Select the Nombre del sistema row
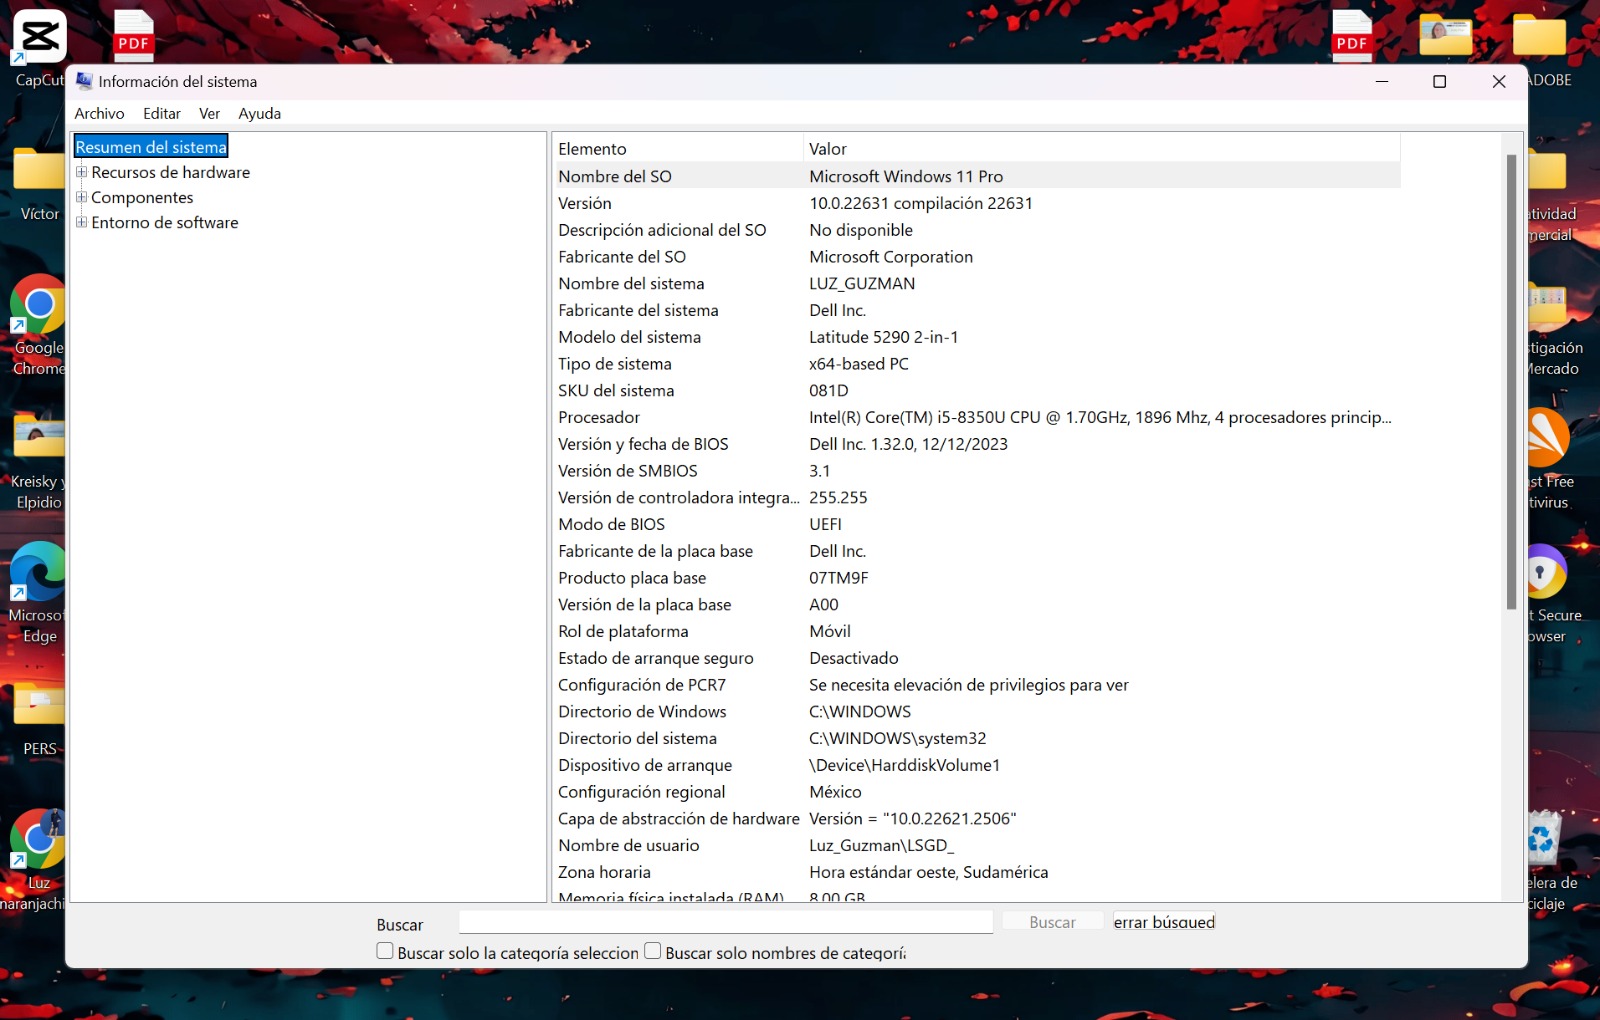Viewport: 1600px width, 1020px height. pos(977,283)
